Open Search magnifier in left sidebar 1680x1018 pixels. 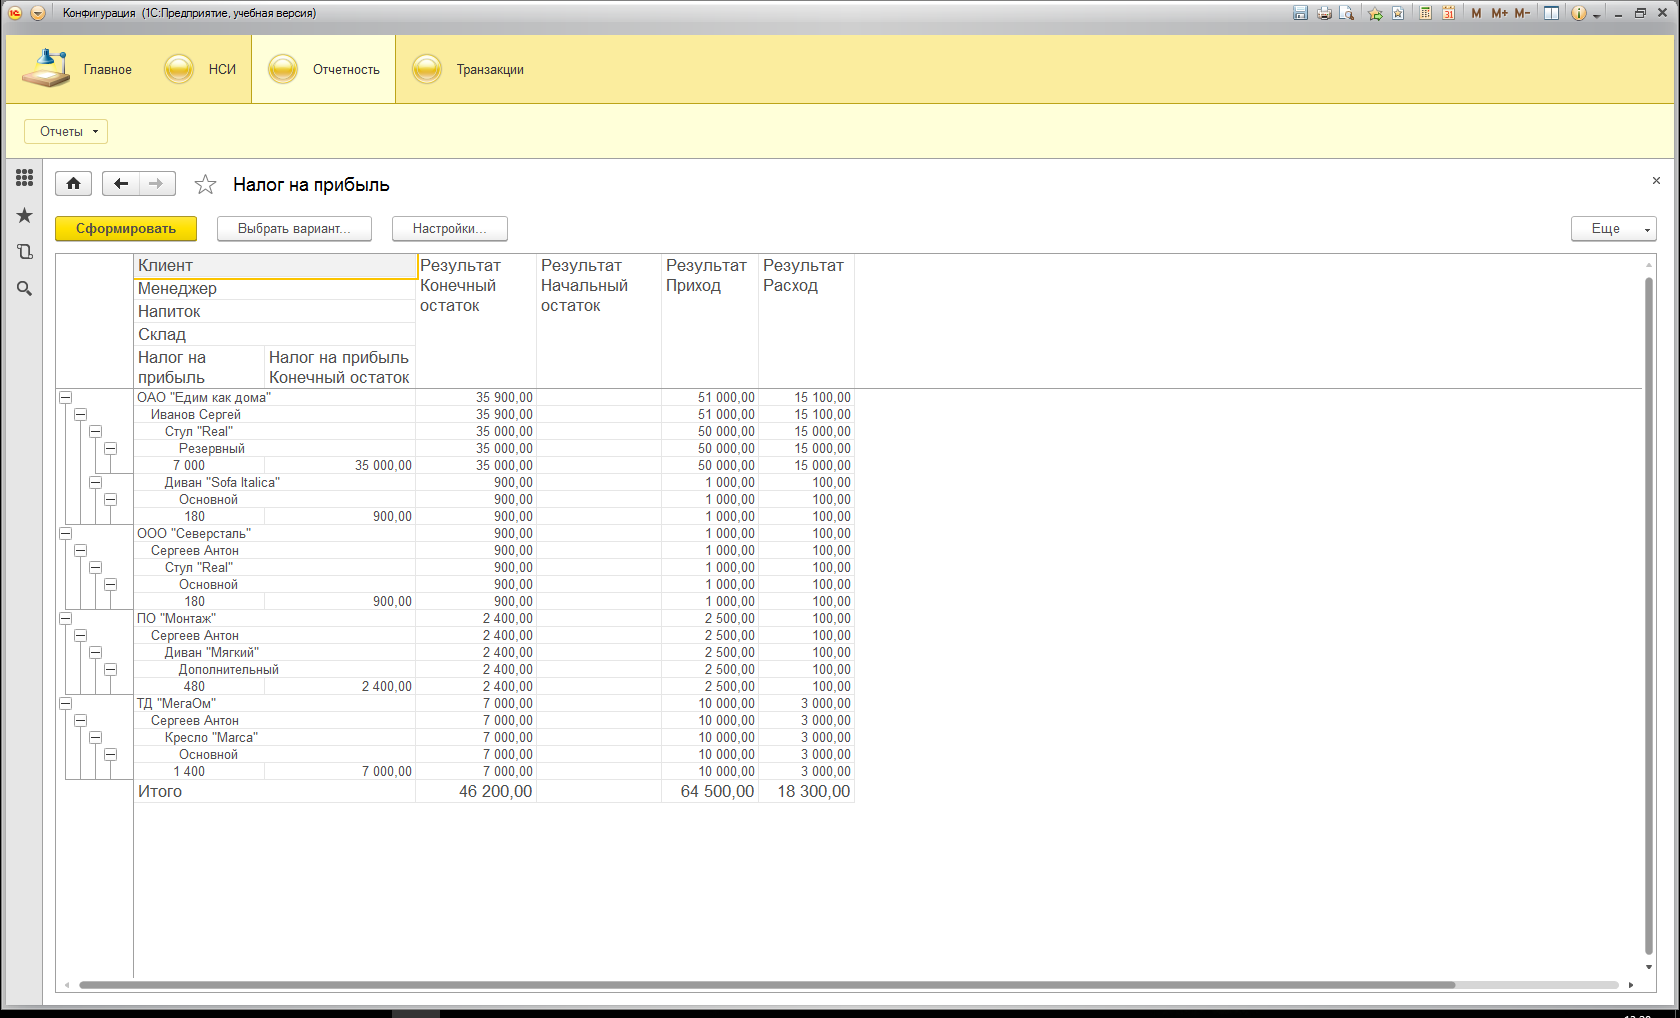tap(24, 288)
